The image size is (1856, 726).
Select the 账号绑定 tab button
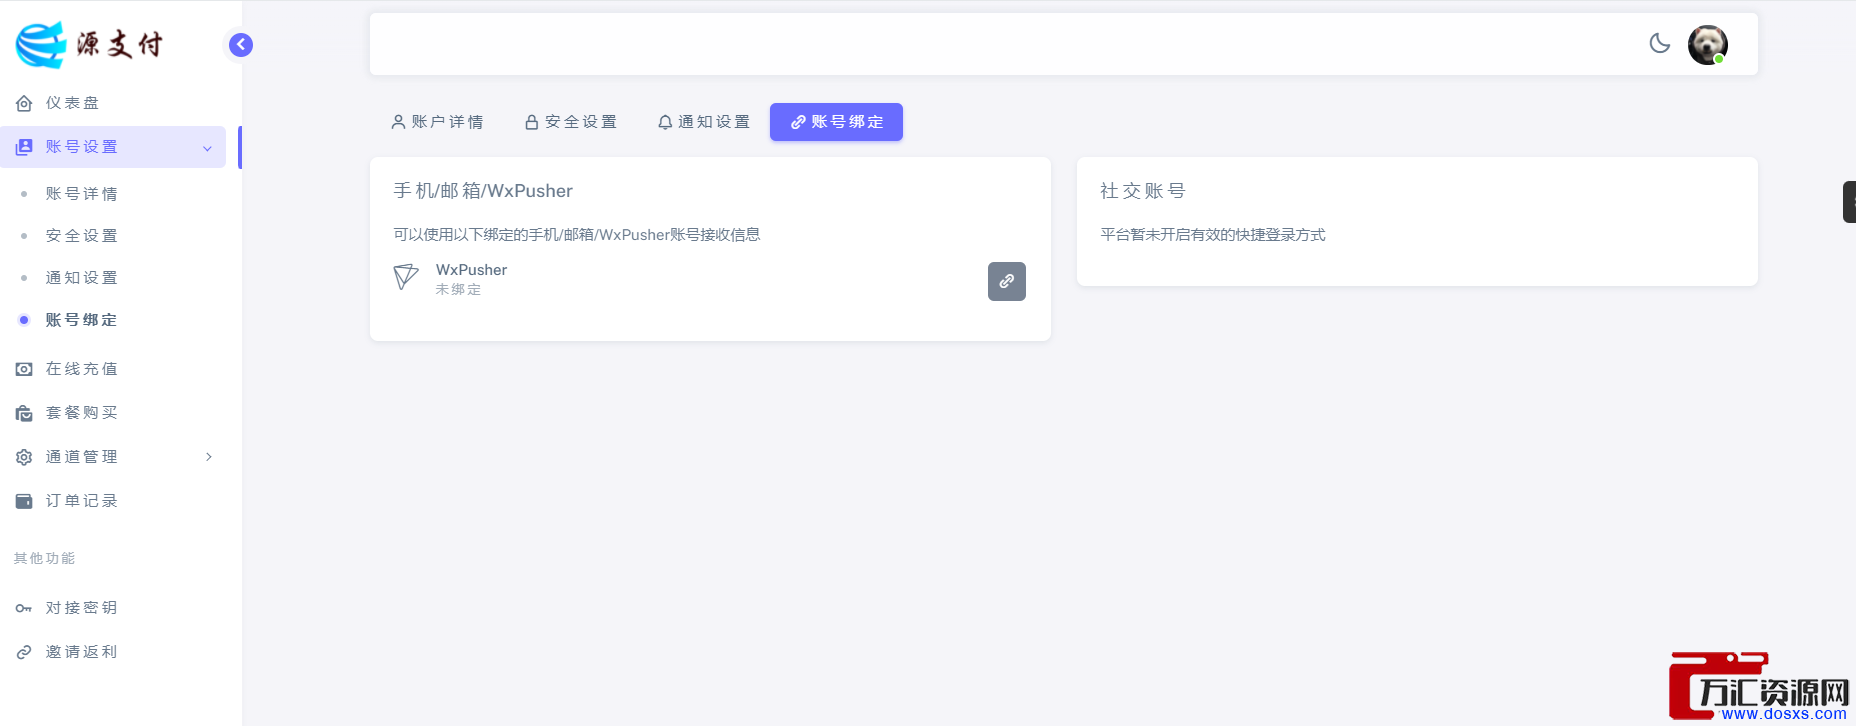pyautogui.click(x=836, y=122)
